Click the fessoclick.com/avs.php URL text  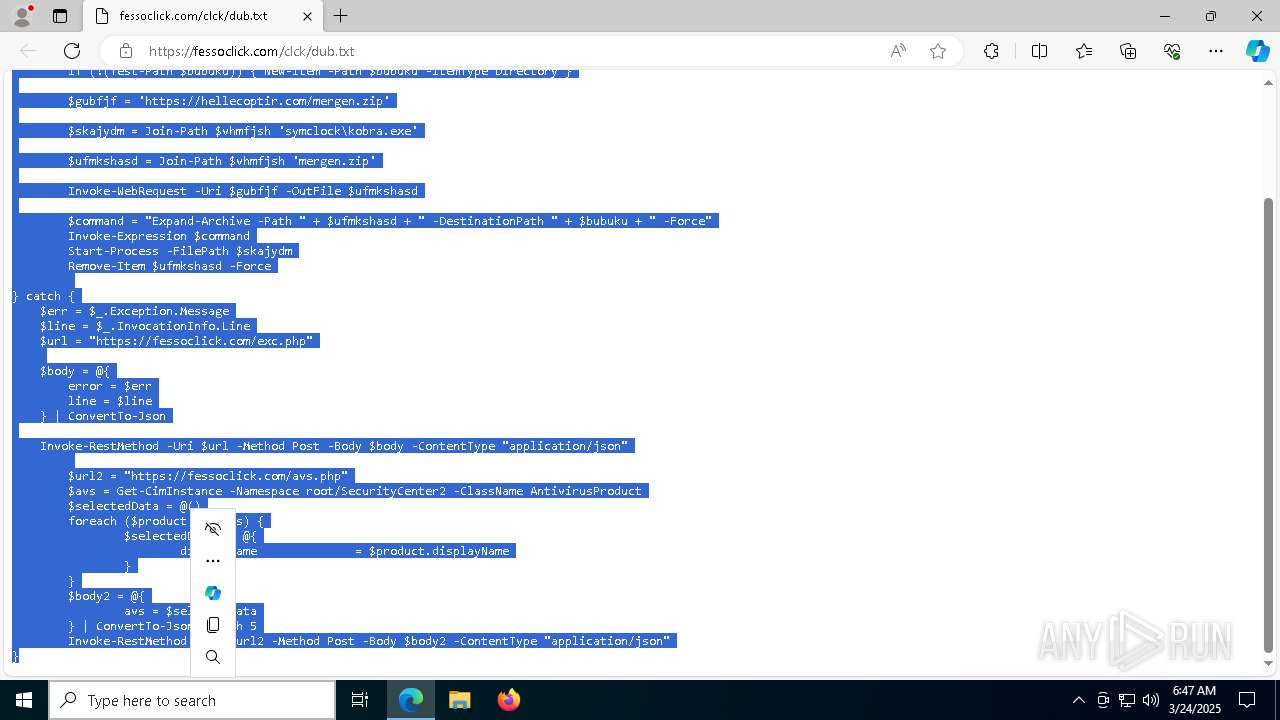tap(236, 476)
